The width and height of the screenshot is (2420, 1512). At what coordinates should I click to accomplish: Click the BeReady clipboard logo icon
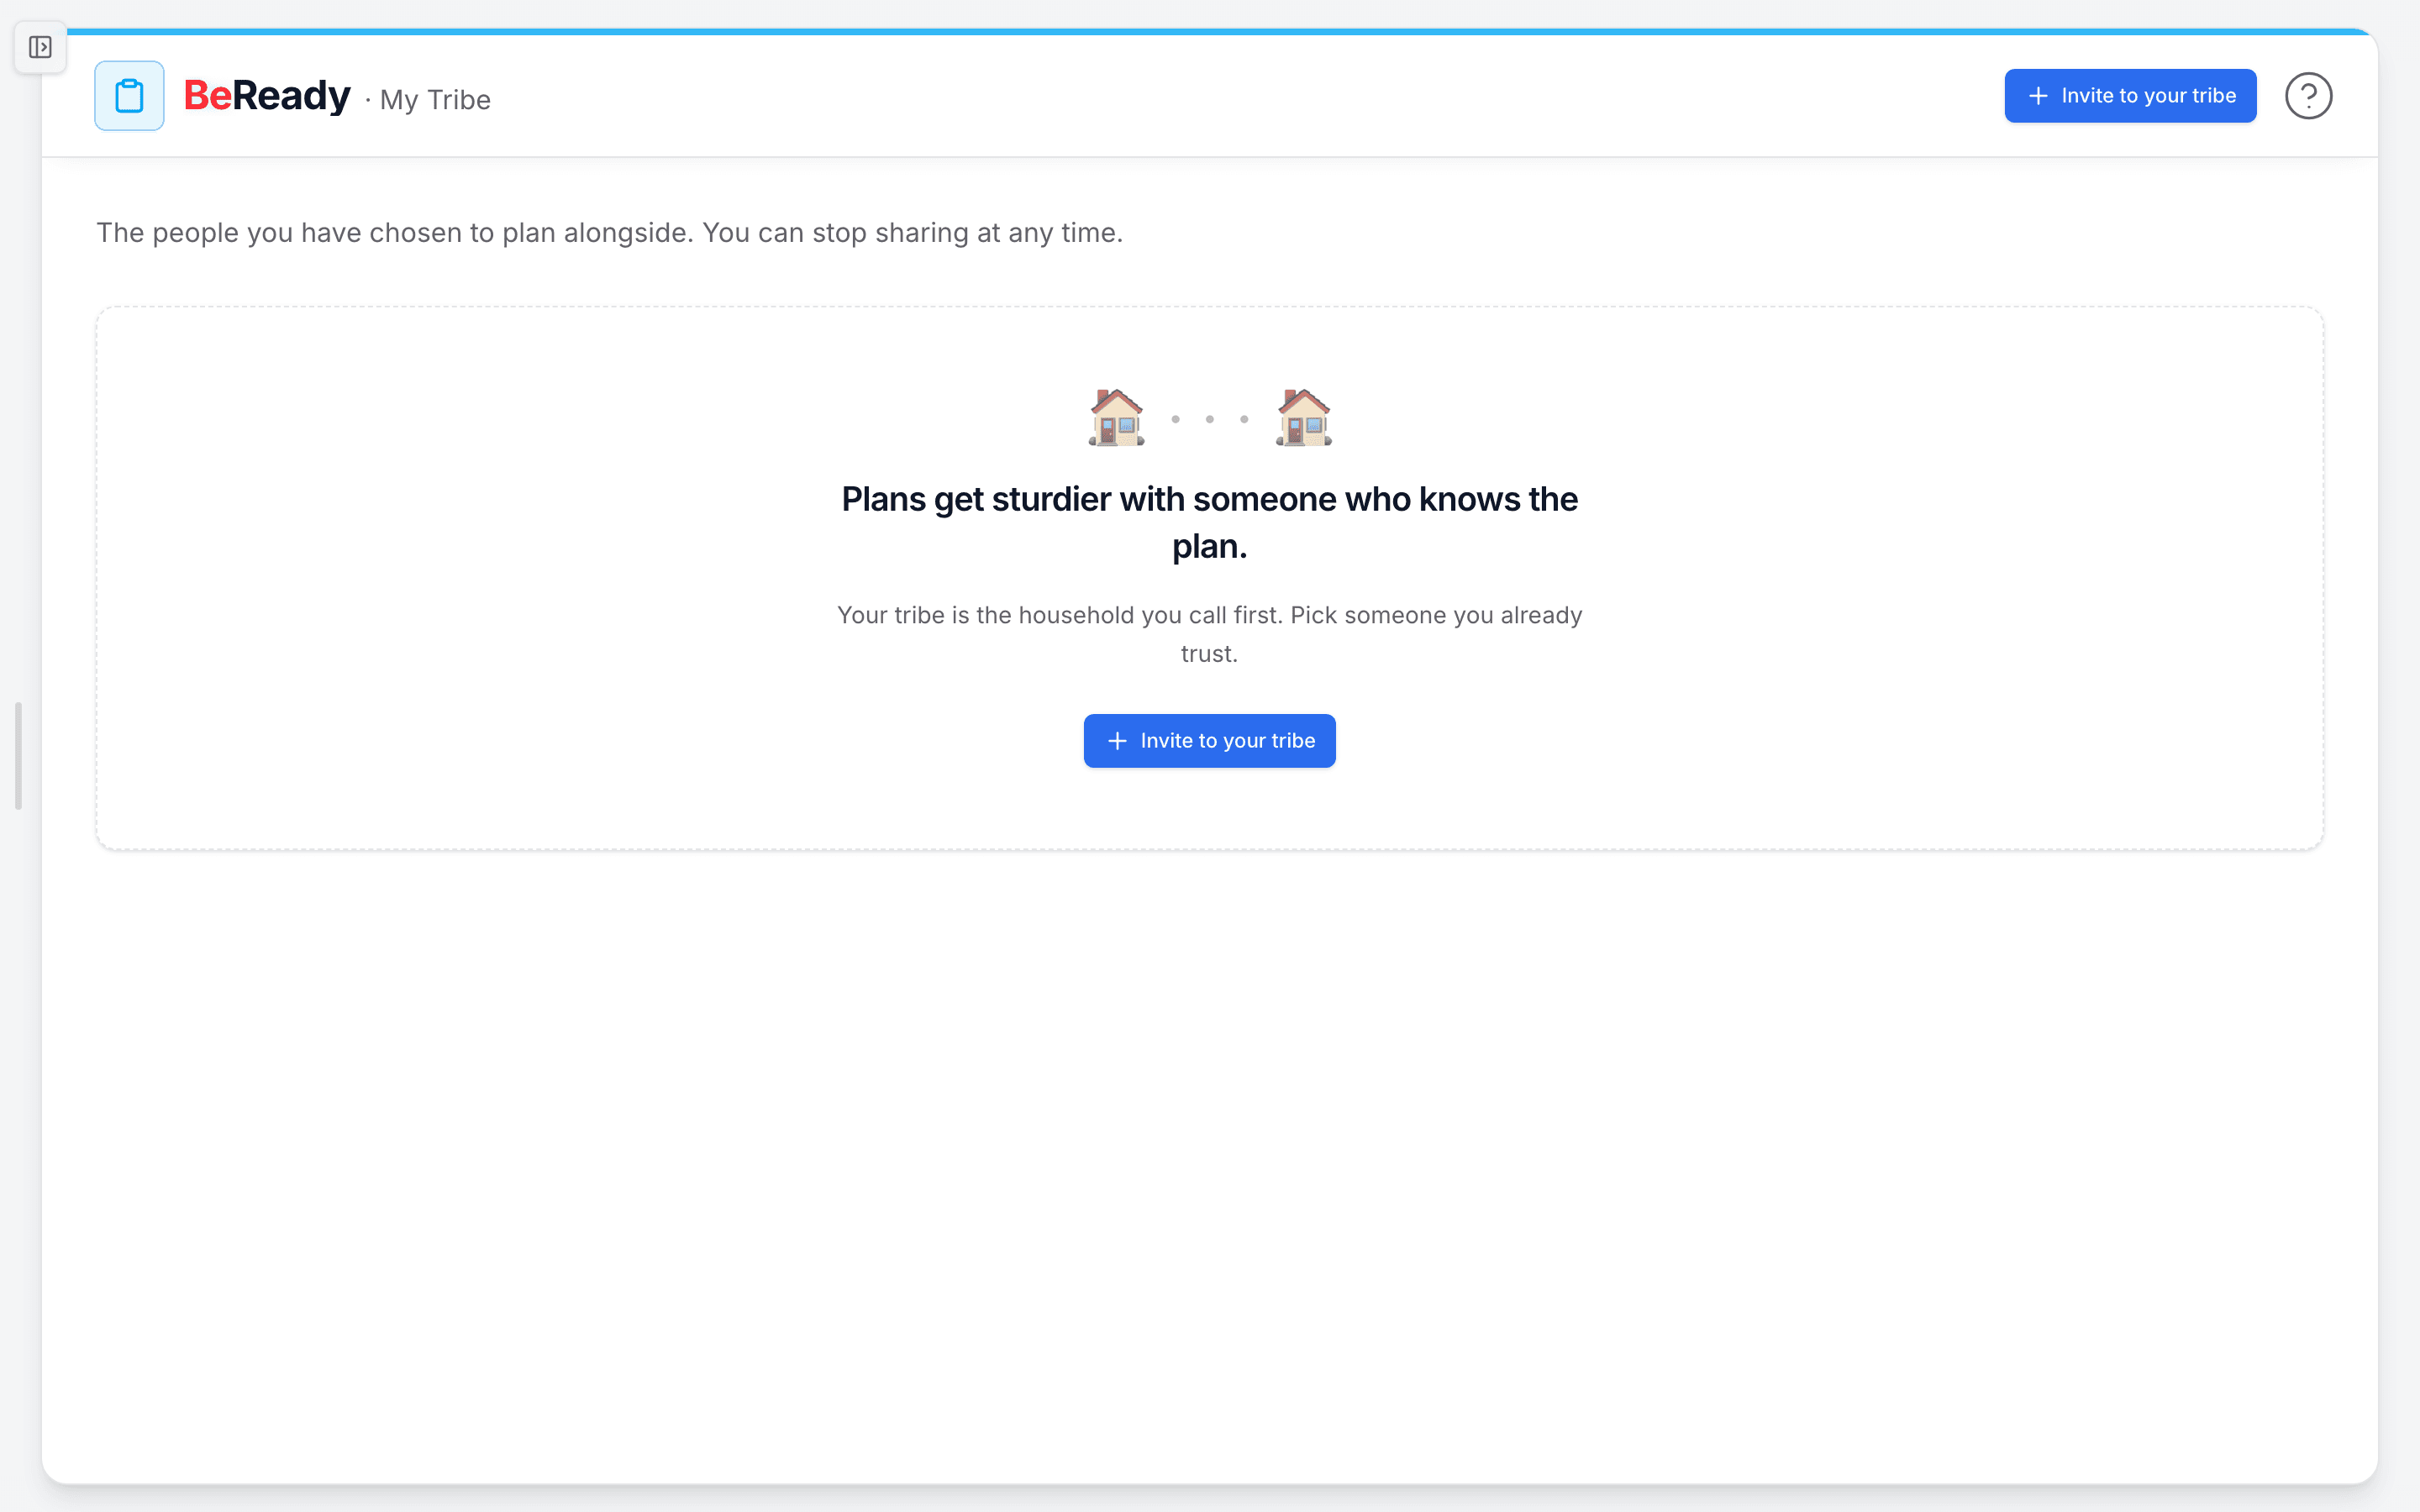coord(129,96)
